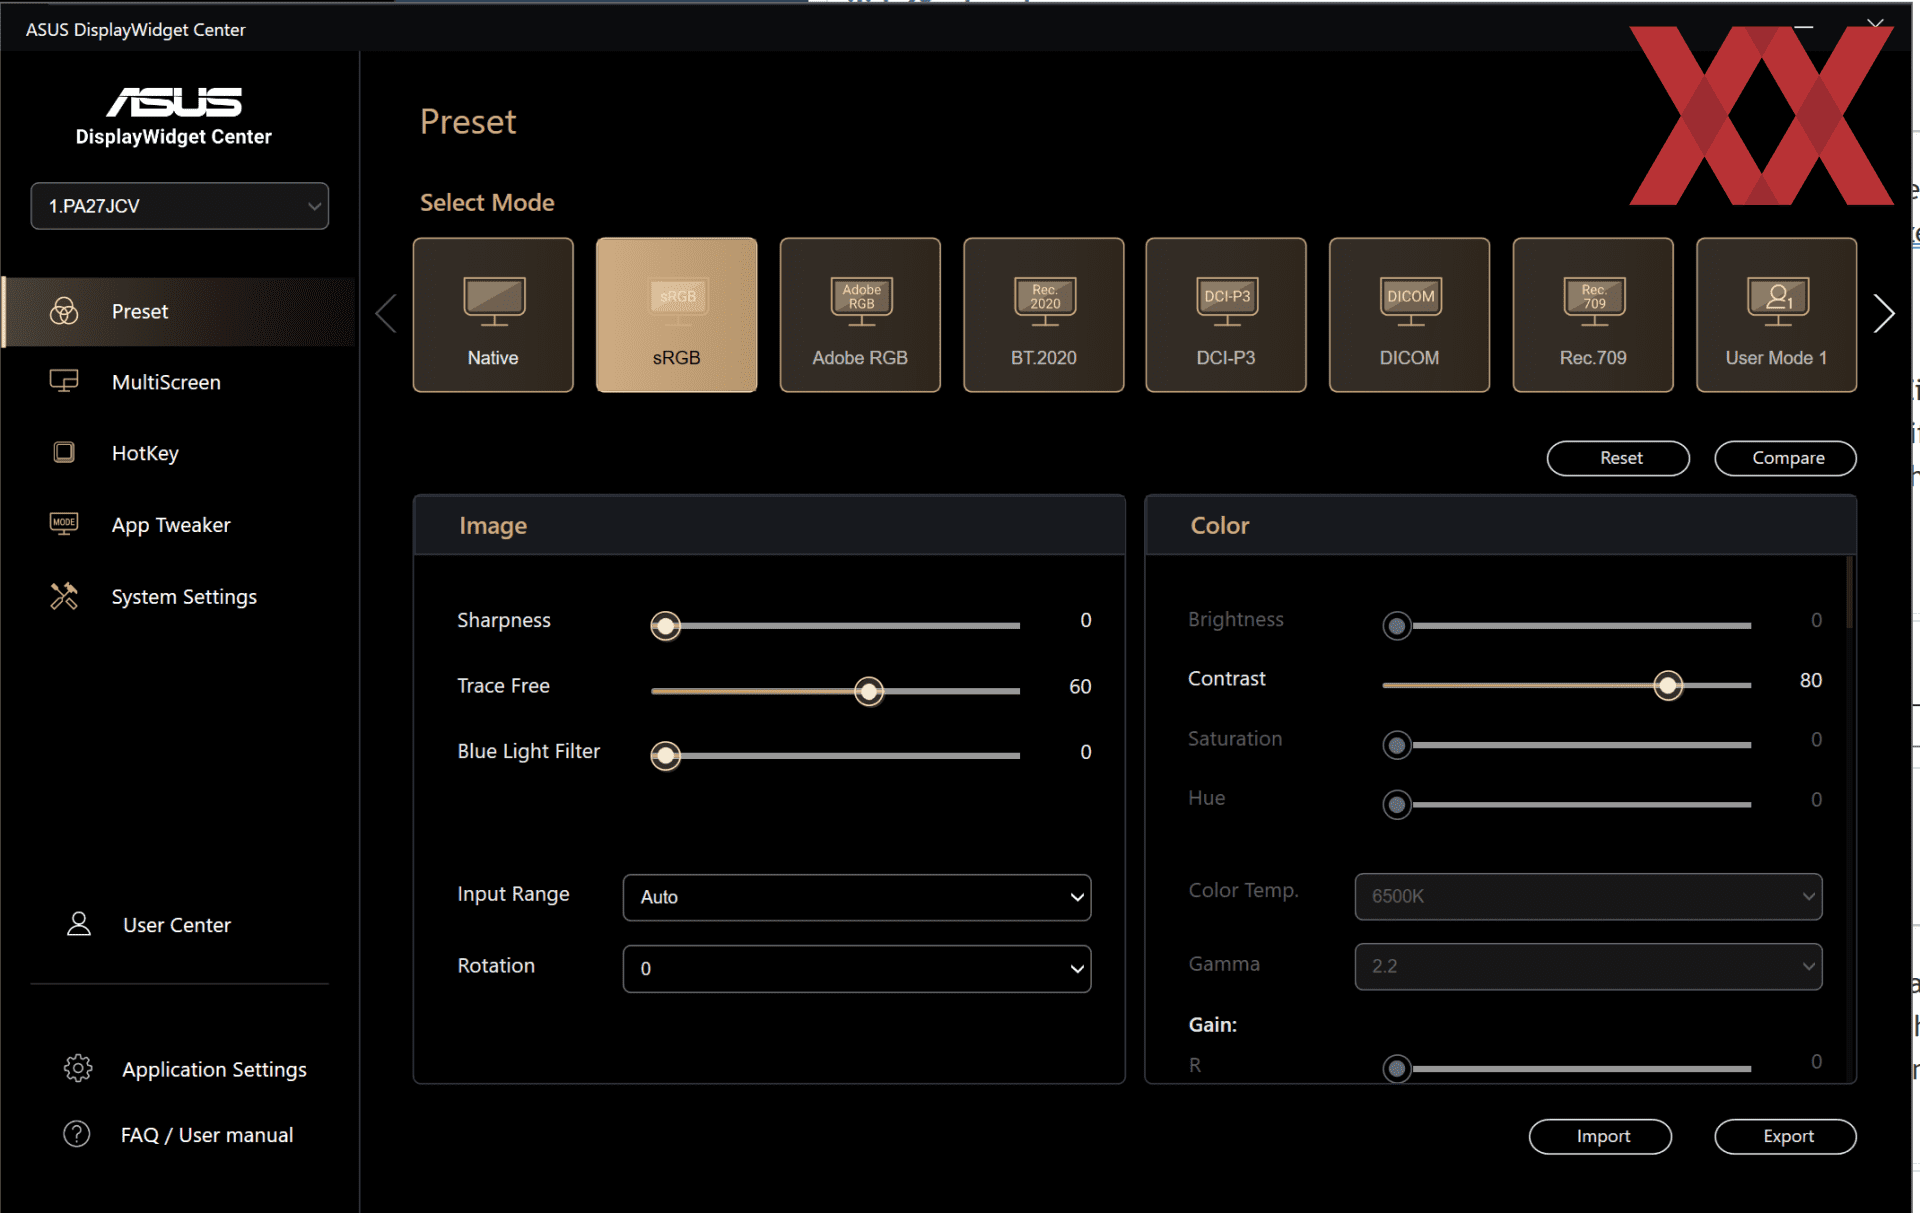Choose the Adobe RGB preset
The image size is (1920, 1213).
click(x=860, y=314)
